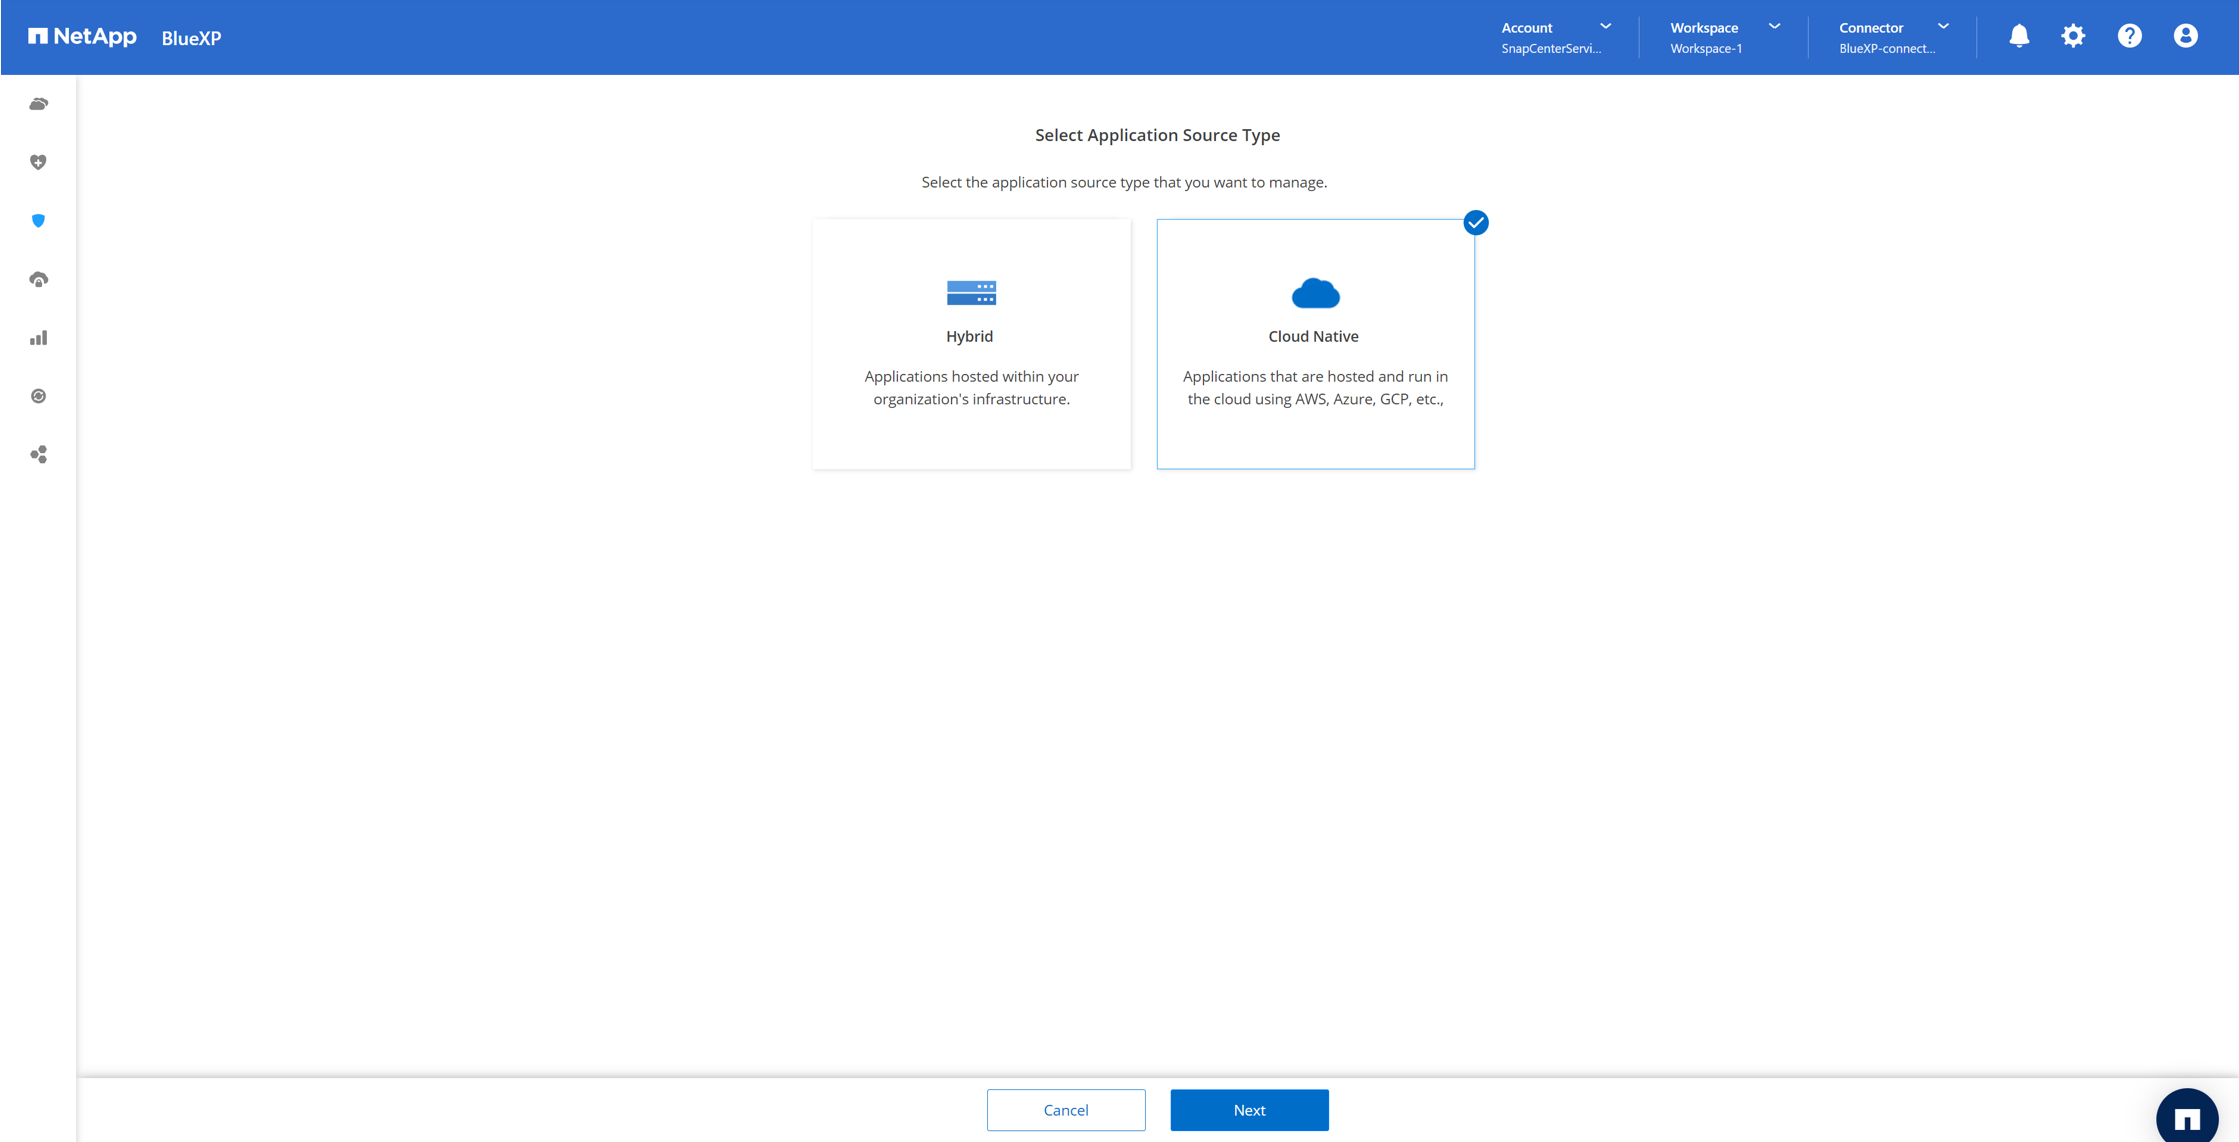Open the Governance sidebar icon

(38, 280)
